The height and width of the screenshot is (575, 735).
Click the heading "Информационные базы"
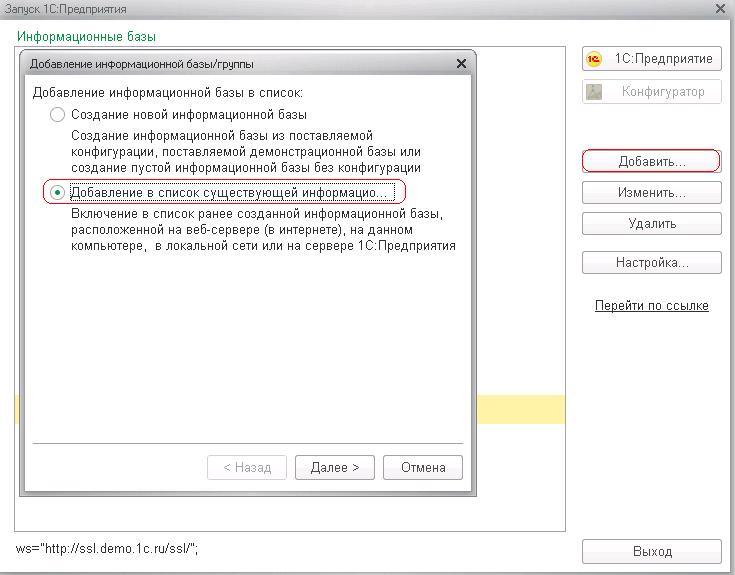(x=86, y=37)
